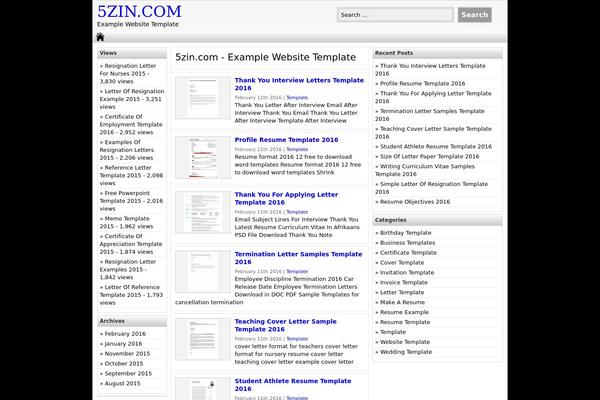The image size is (600, 400).
Task: Open thumbnail for Profile Resume Template 2016
Action: (x=203, y=157)
